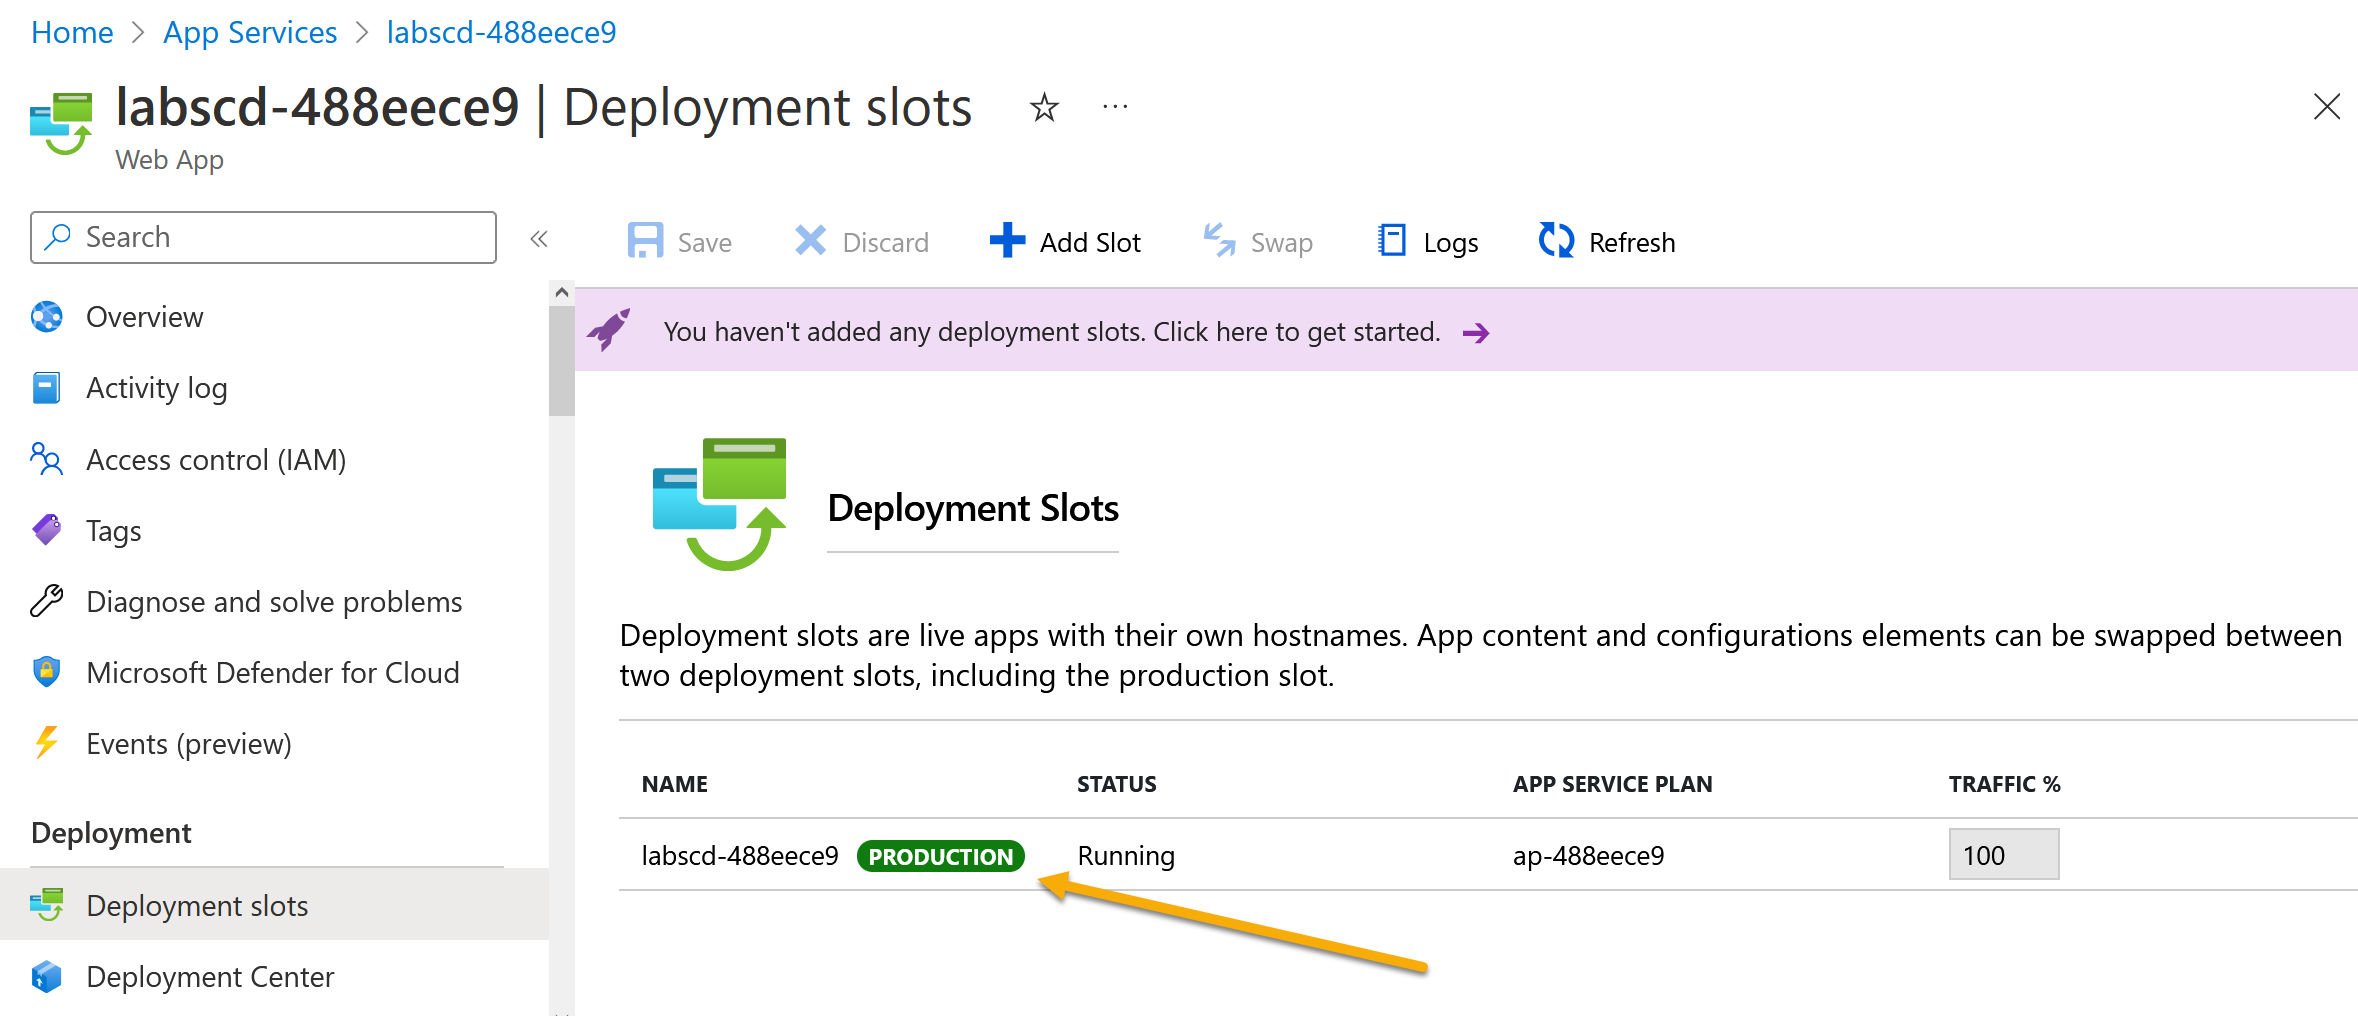Screen dimensions: 2358x1016
Task: Open Microsoft Defender for Cloud
Action: pos(272,673)
